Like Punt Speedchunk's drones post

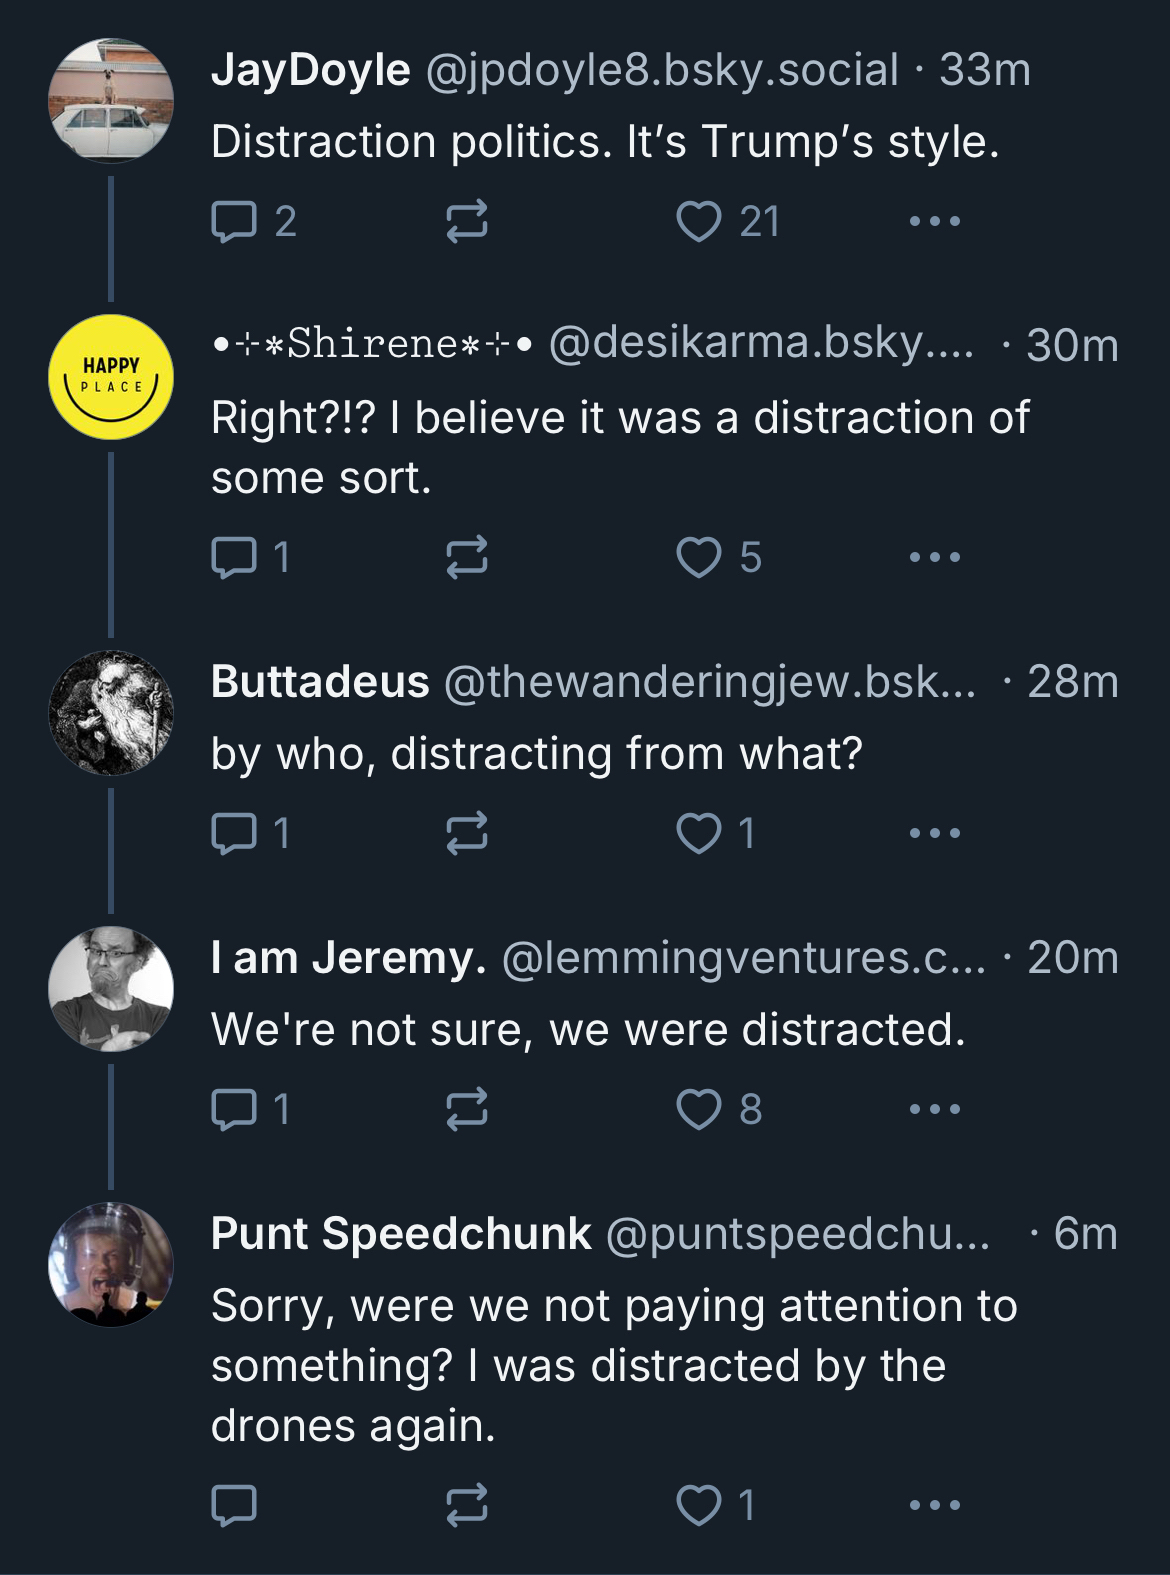(x=698, y=1505)
